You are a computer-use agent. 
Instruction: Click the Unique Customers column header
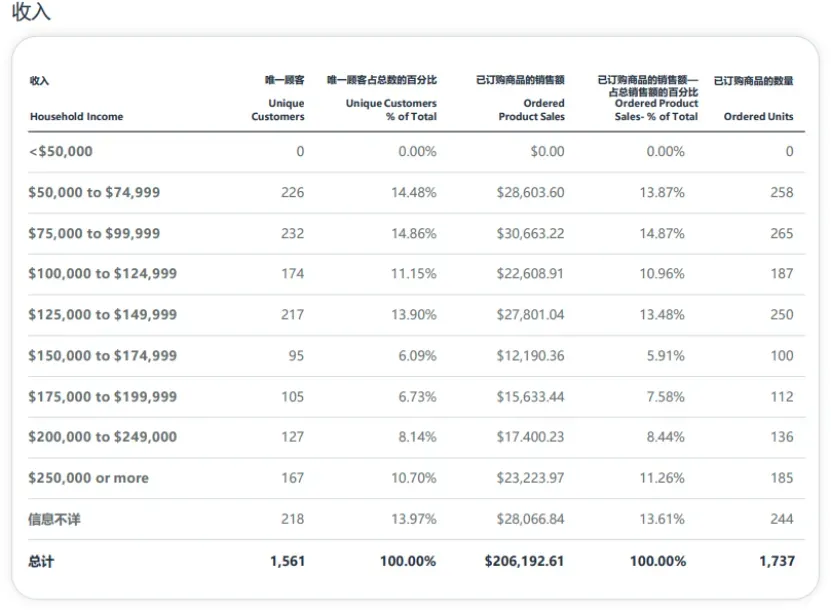tap(278, 110)
